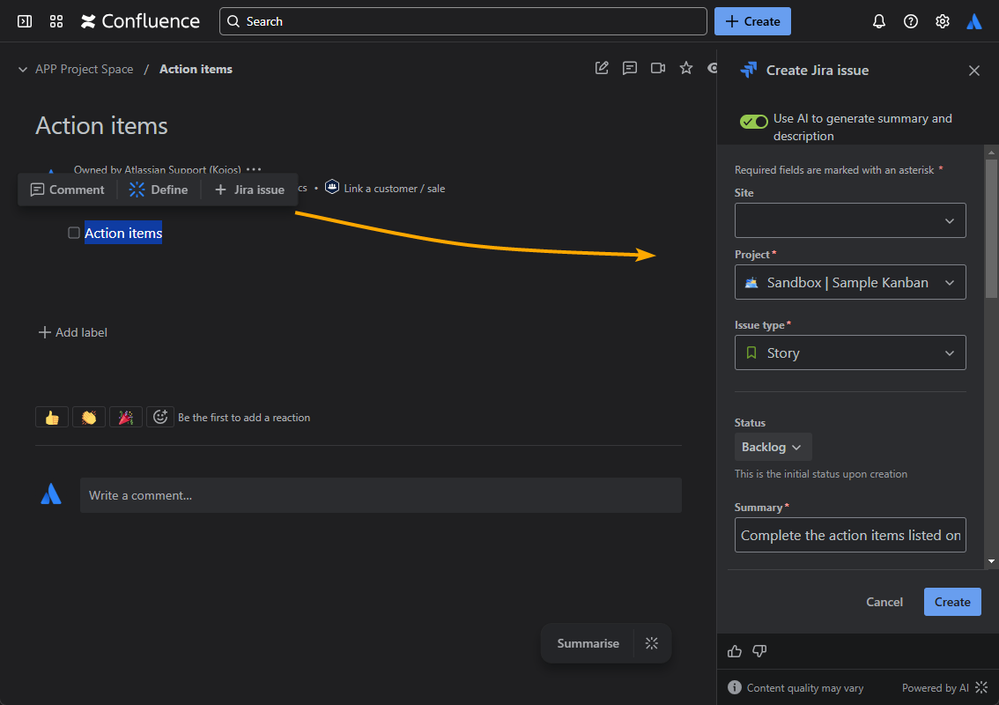Viewport: 999px width, 705px height.
Task: Click the Summarise button
Action: (587, 643)
